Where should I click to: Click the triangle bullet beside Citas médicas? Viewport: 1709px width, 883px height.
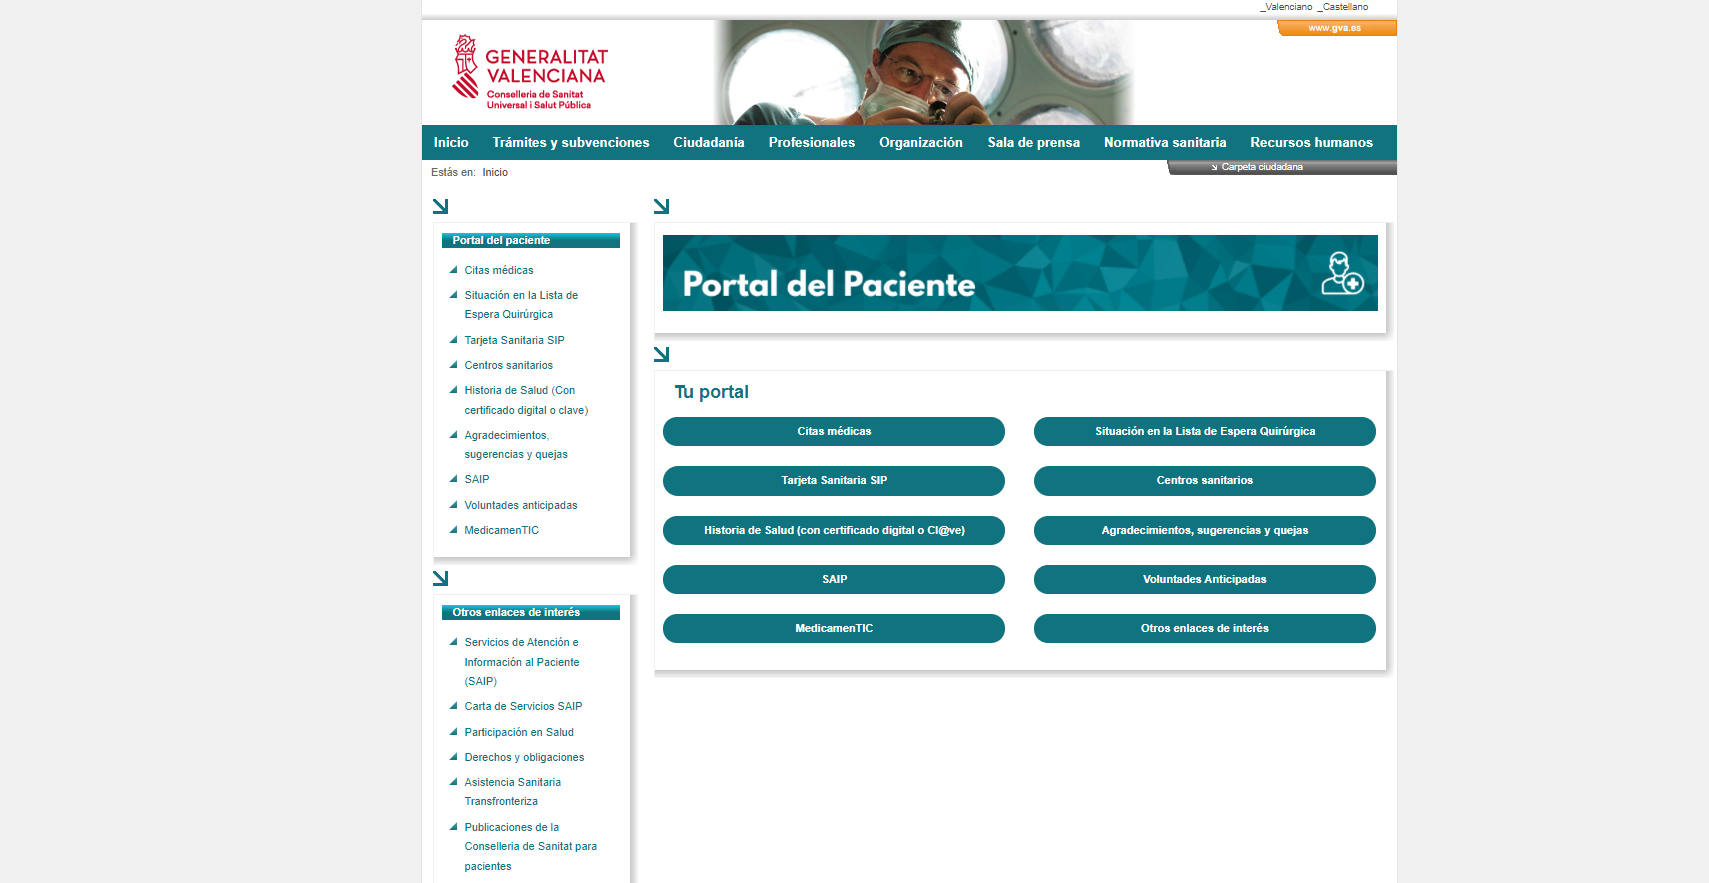tap(453, 270)
